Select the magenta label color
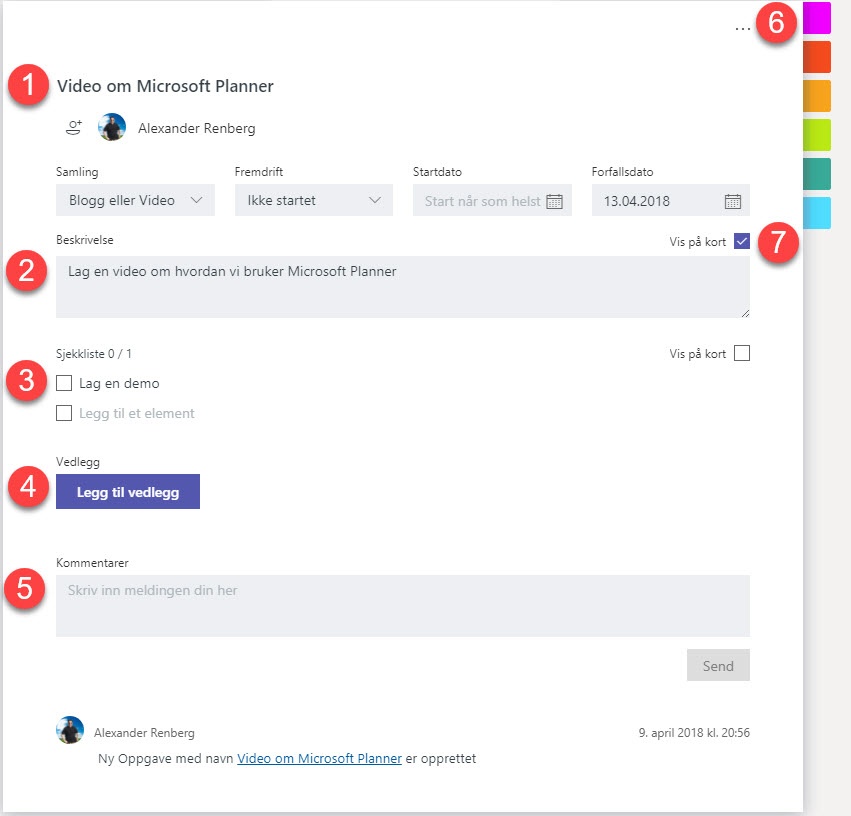The width and height of the screenshot is (851, 816). (x=817, y=18)
